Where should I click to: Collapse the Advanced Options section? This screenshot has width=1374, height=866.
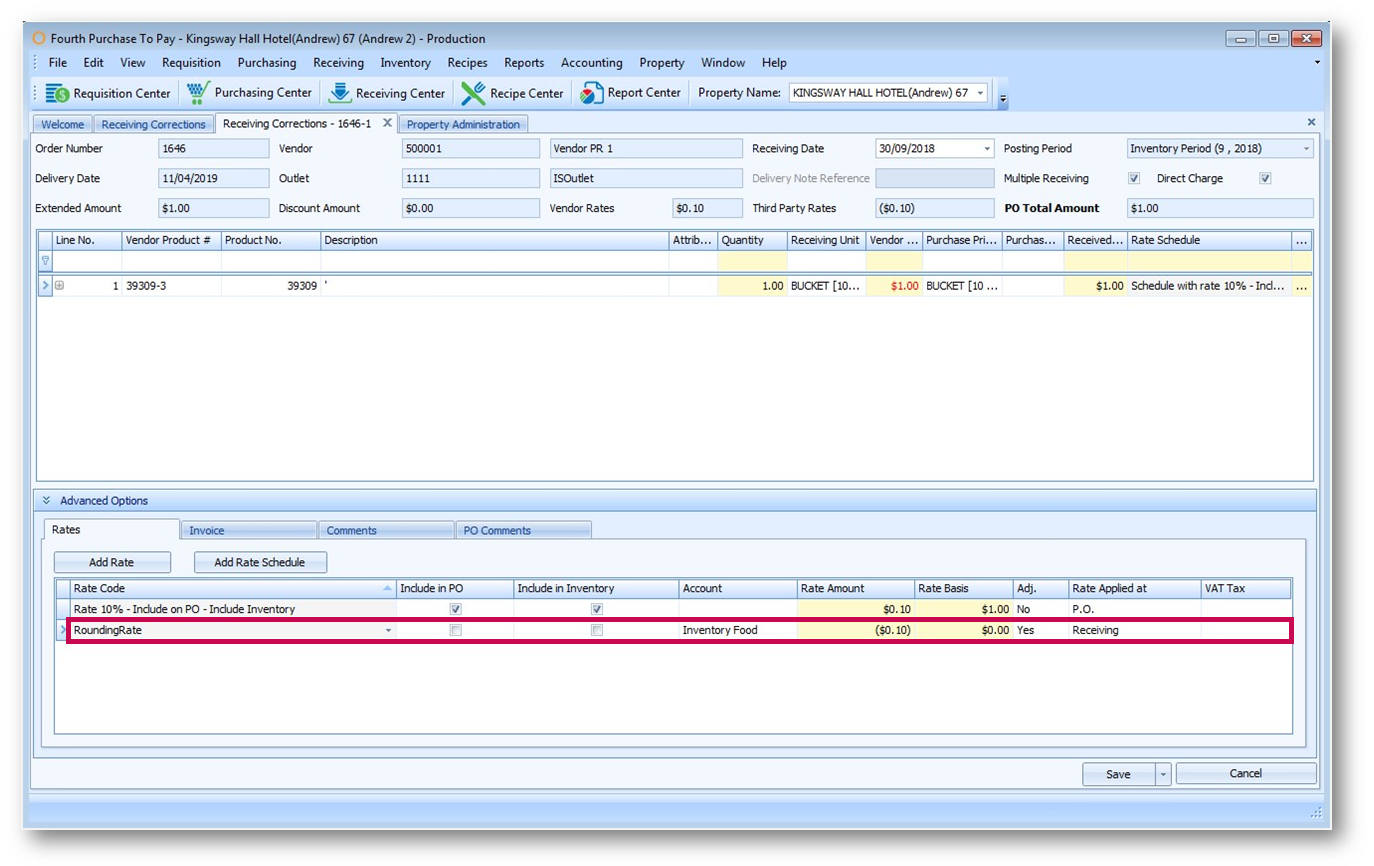coord(46,500)
